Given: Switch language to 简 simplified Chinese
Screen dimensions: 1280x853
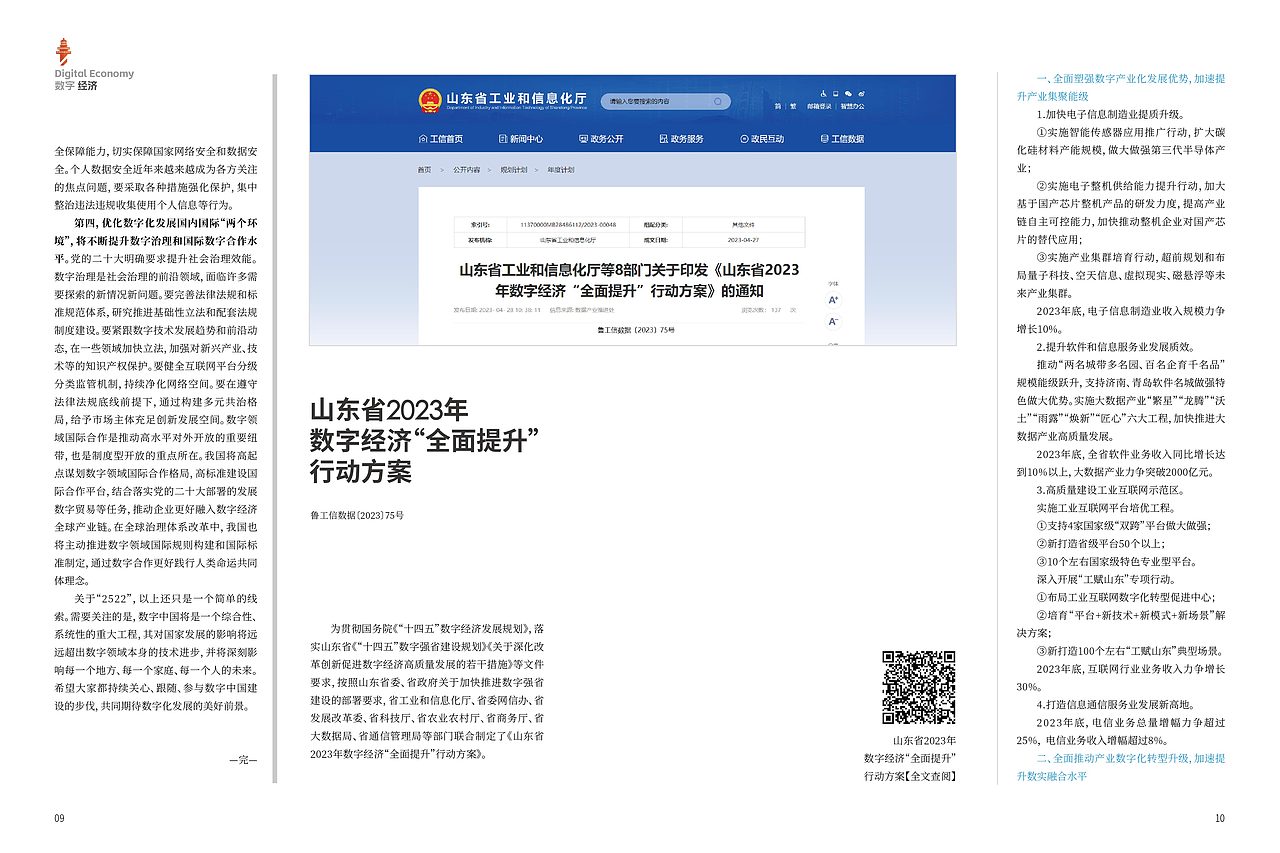Looking at the screenshot, I should coord(777,106).
